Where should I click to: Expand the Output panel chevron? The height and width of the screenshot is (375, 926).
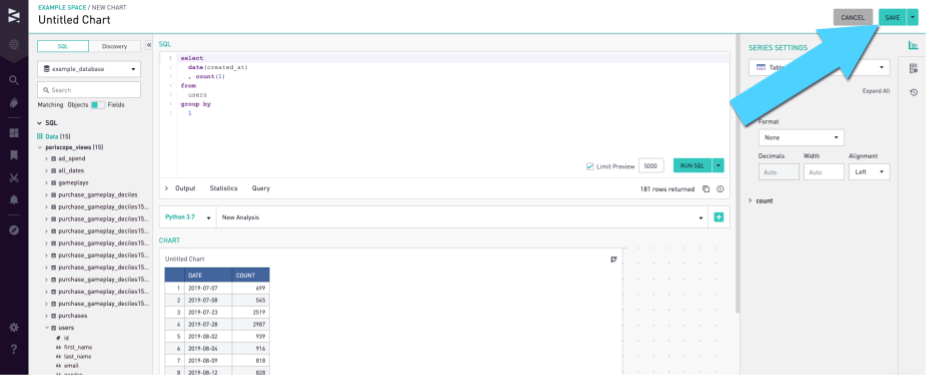point(167,188)
